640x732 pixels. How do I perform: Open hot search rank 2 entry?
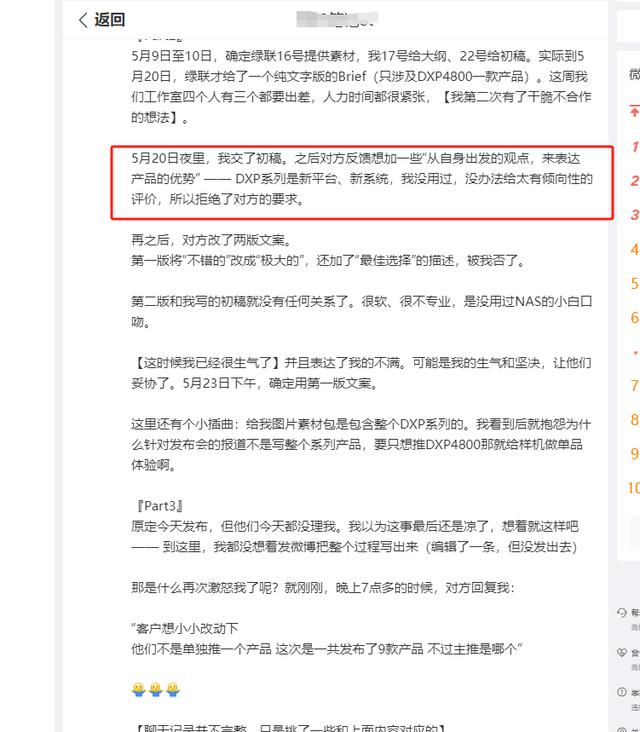pos(635,180)
